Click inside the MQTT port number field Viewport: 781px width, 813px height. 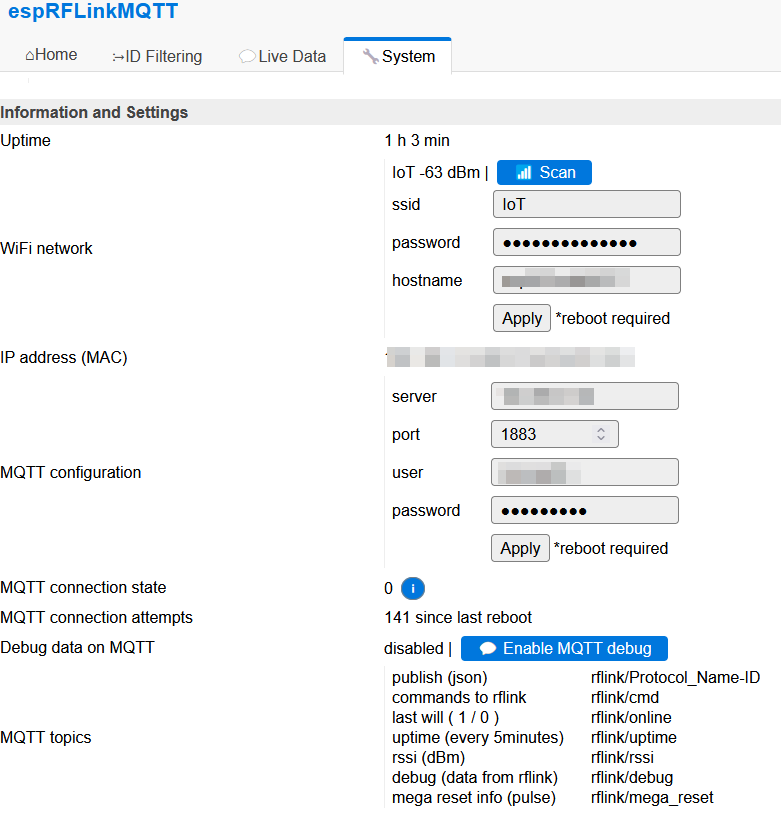pyautogui.click(x=540, y=435)
